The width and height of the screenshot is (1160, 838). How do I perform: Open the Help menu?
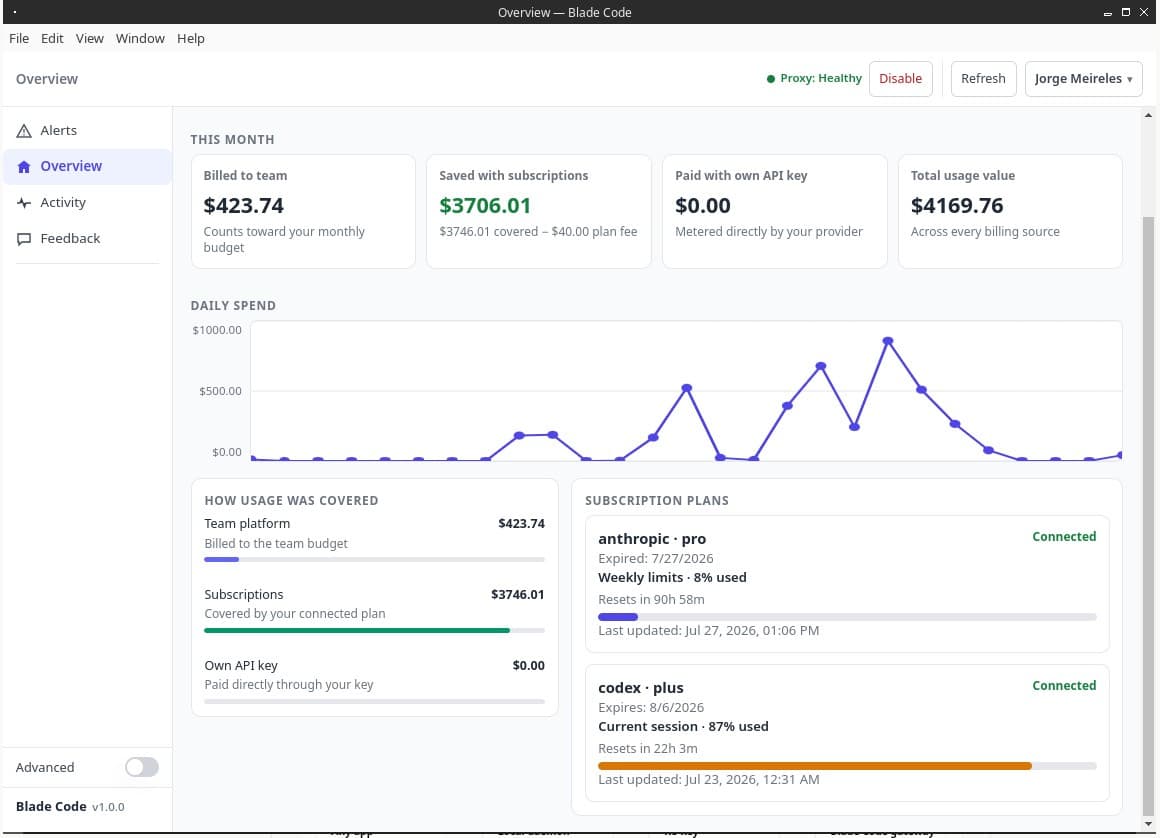tap(190, 38)
